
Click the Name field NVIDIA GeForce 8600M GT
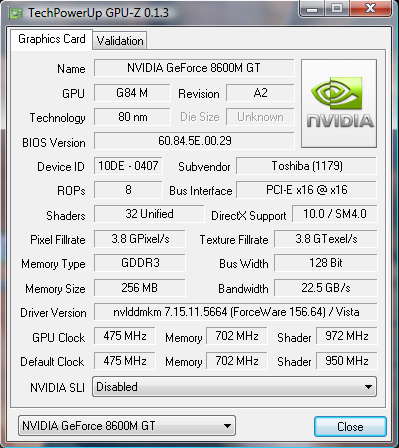click(x=194, y=68)
